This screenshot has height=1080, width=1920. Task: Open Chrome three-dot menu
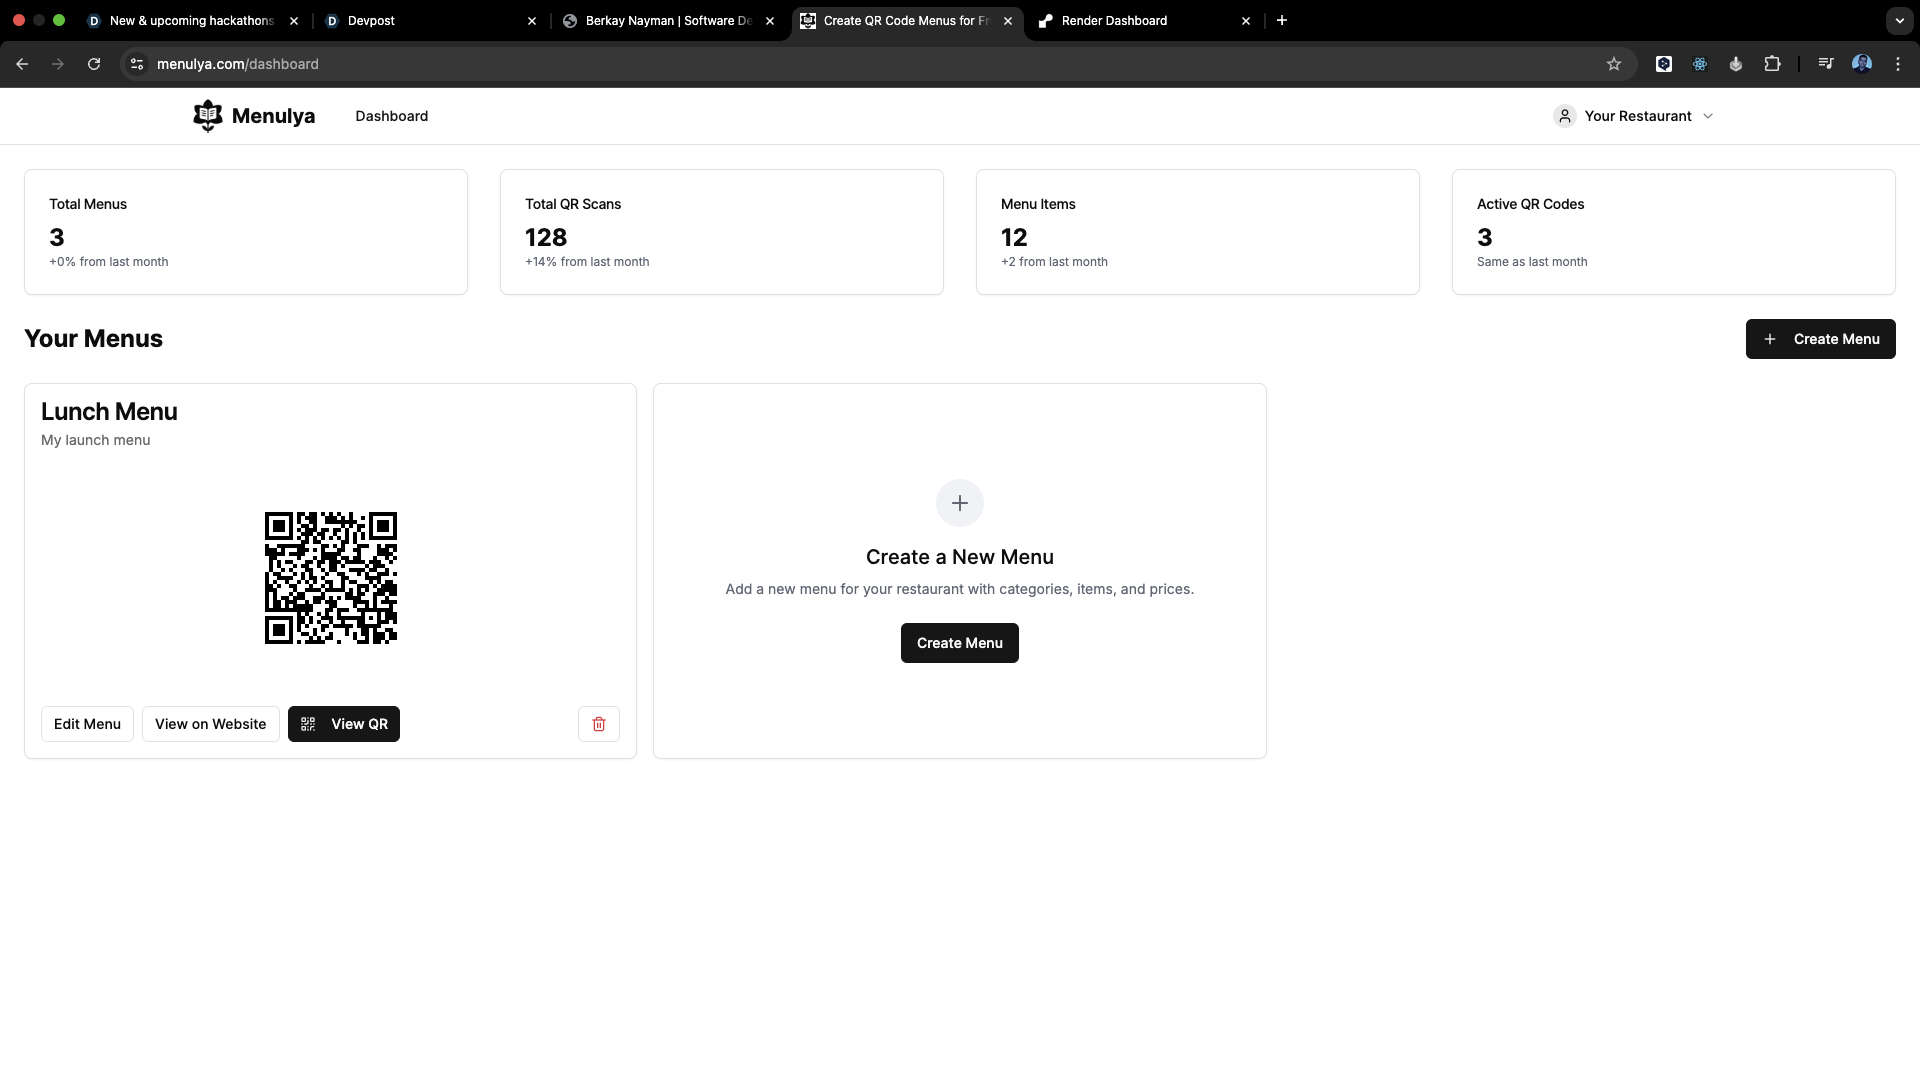click(1897, 64)
